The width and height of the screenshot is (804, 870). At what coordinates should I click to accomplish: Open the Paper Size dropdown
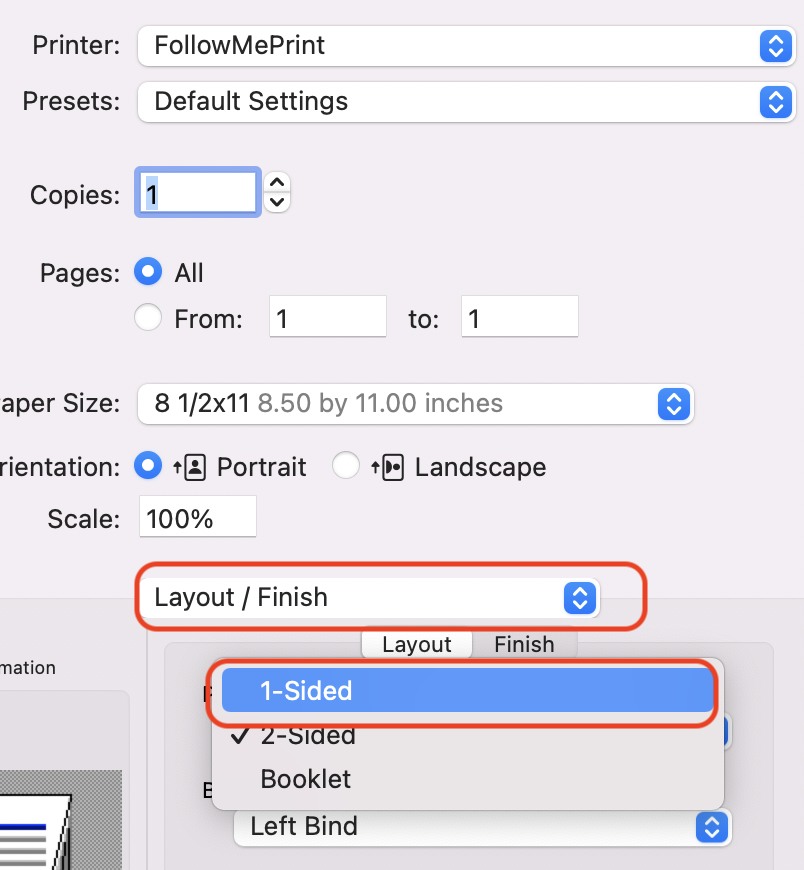tap(415, 404)
